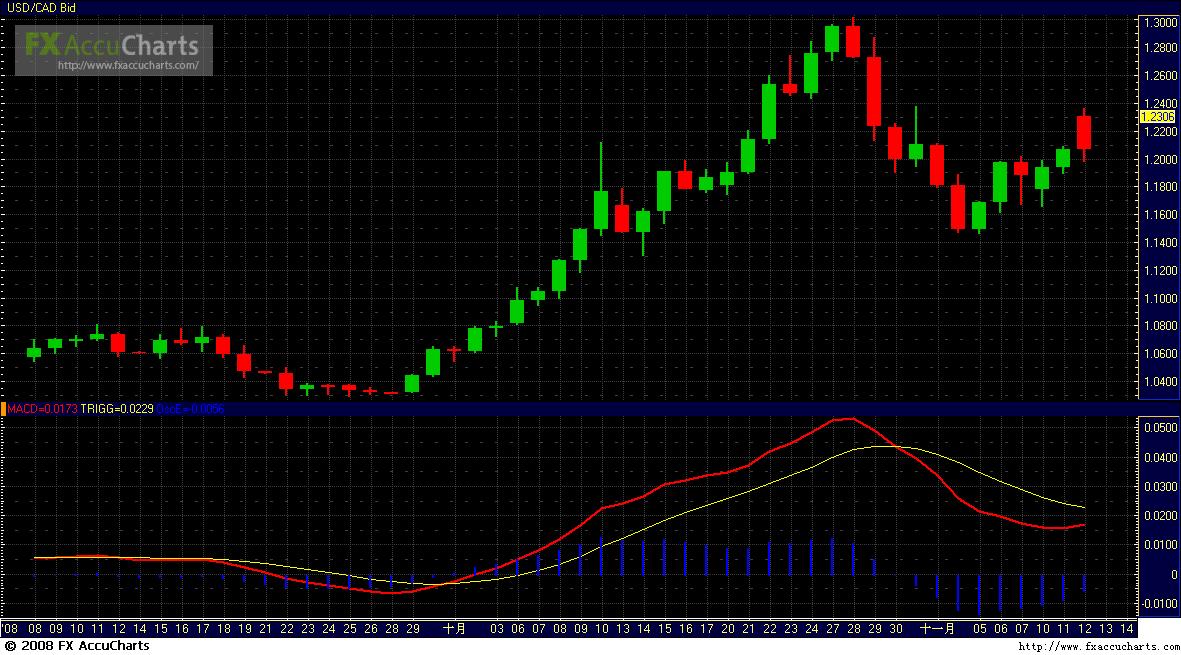1181x655 pixels.
Task: Click the 0.0200 MACD axis label
Action: pyautogui.click(x=1160, y=516)
